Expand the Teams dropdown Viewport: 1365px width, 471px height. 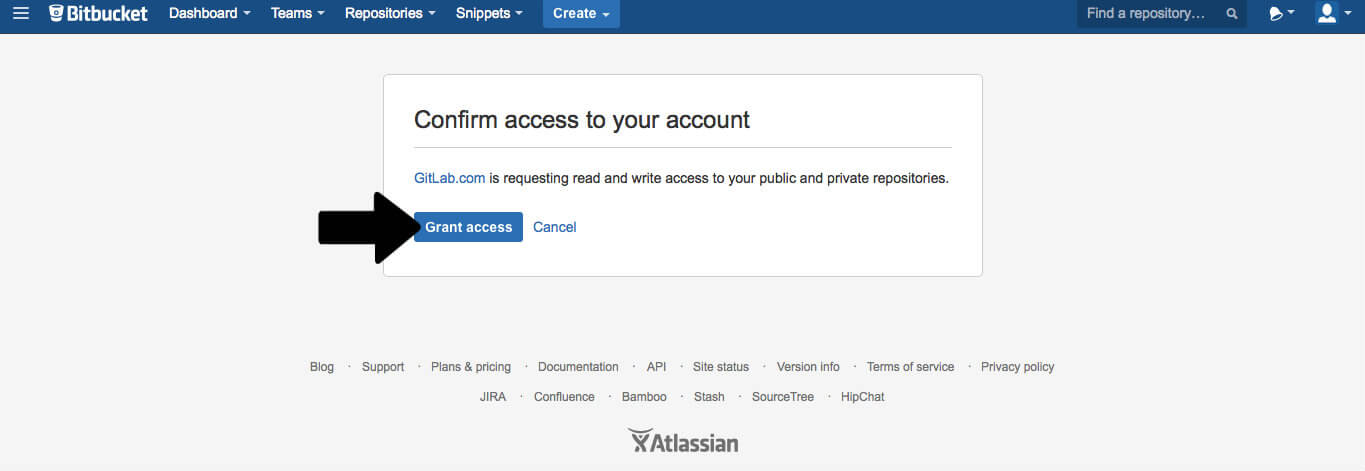tap(297, 14)
